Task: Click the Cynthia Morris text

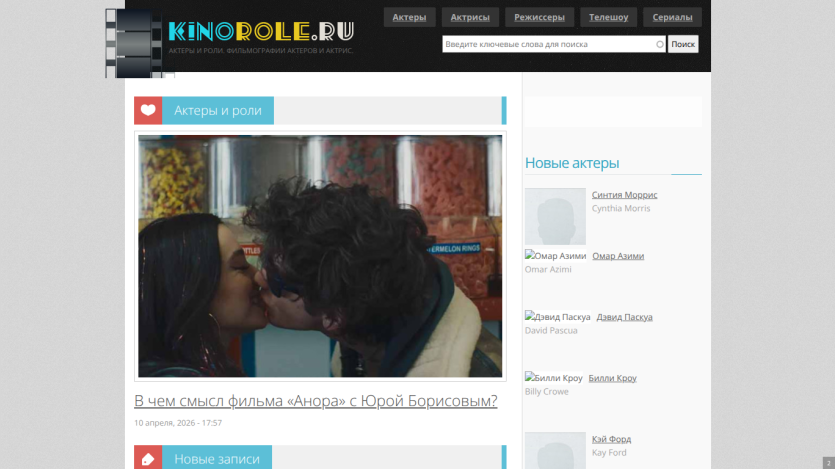Action: click(x=621, y=208)
